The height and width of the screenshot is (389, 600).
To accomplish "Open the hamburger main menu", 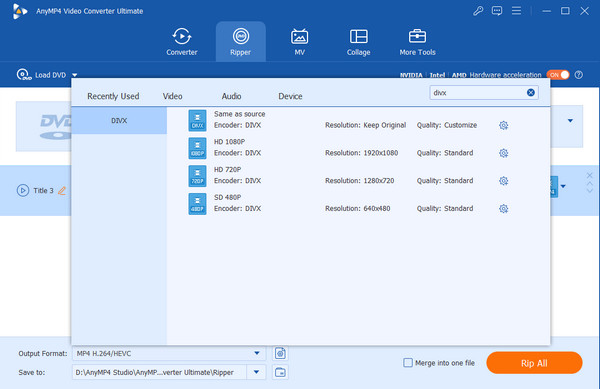I will (516, 11).
